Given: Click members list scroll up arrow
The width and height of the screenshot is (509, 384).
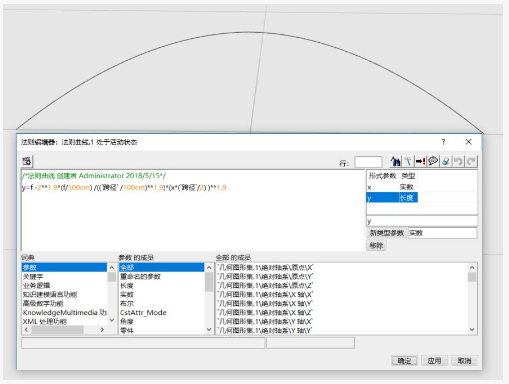Looking at the screenshot, I should click(x=209, y=267).
